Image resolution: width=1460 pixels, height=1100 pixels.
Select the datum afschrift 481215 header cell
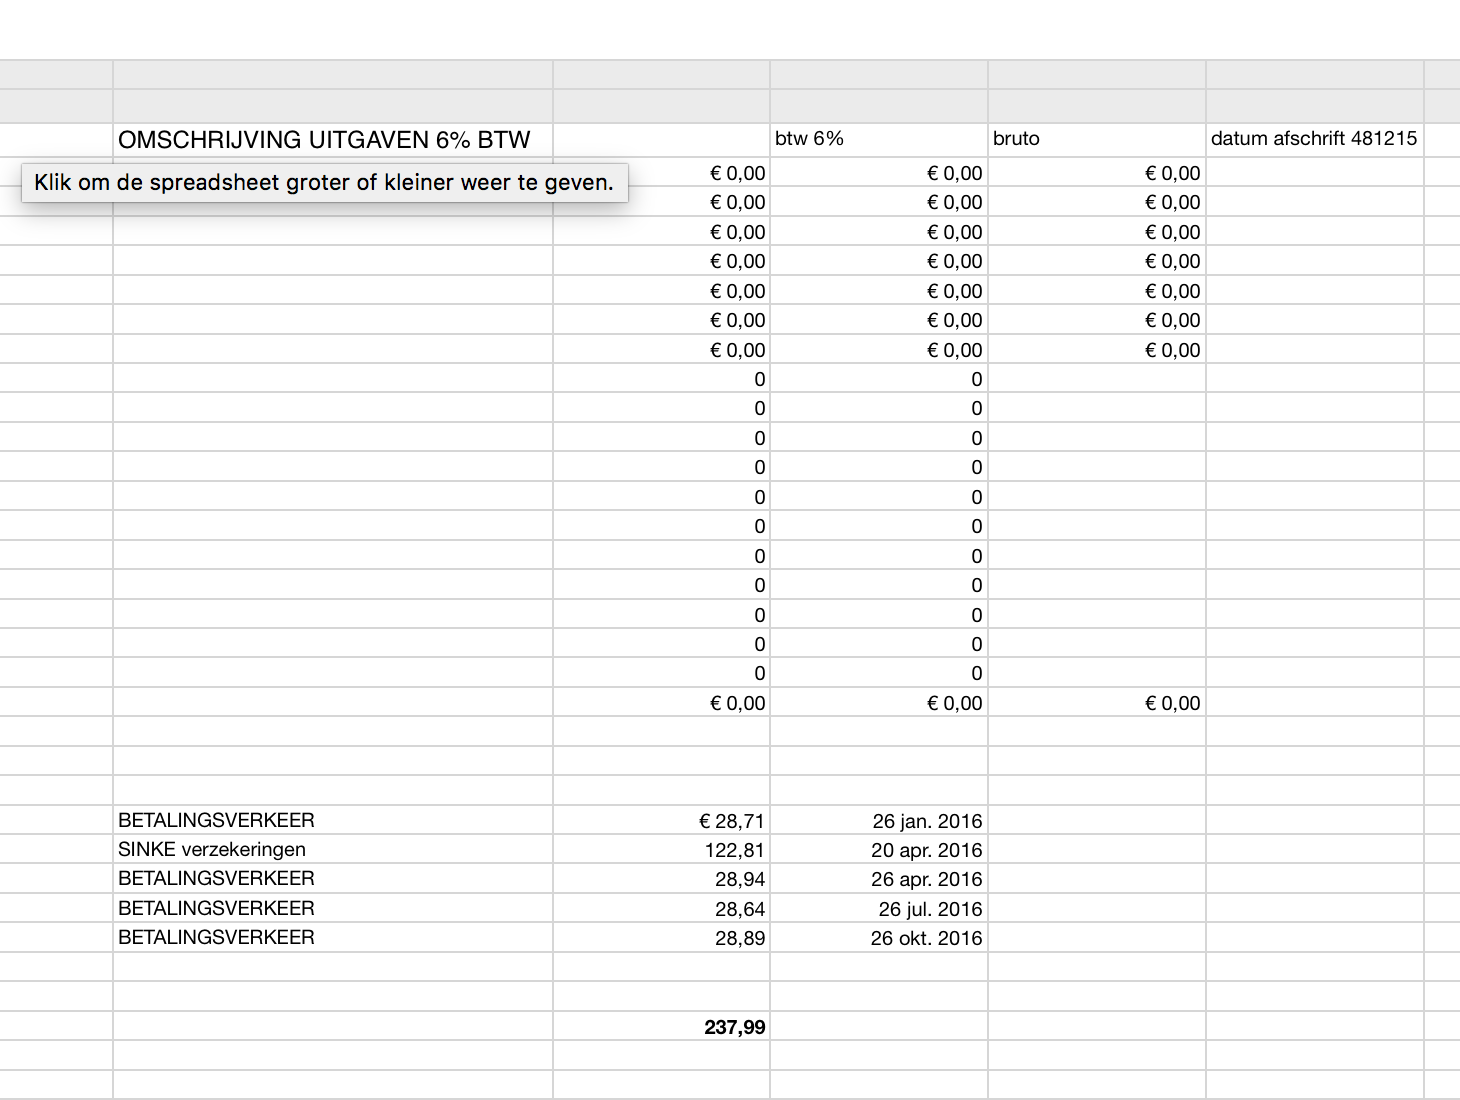click(x=1315, y=140)
